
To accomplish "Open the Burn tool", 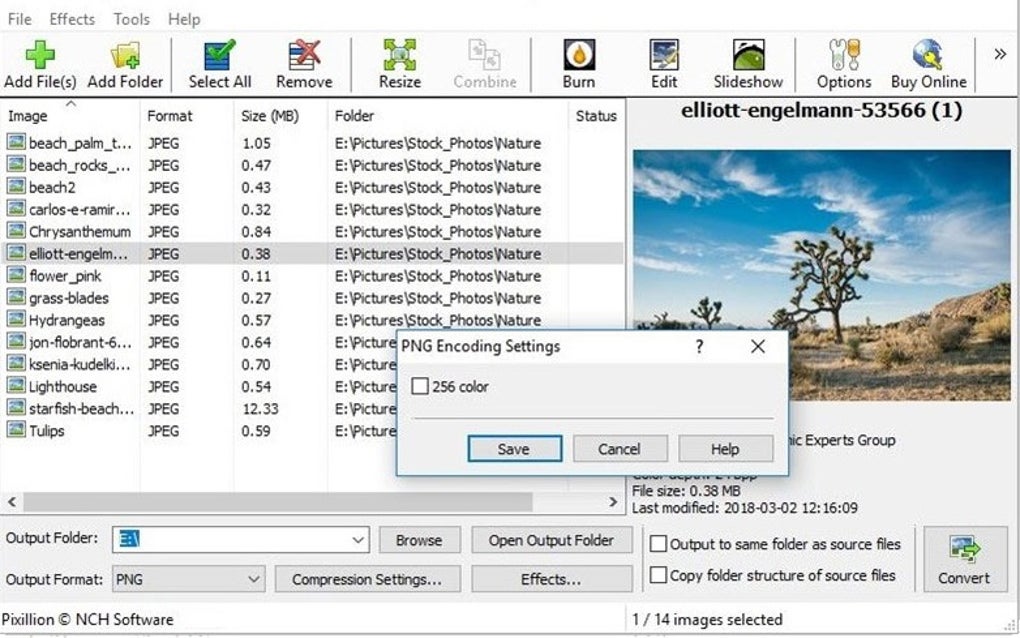I will [x=578, y=64].
